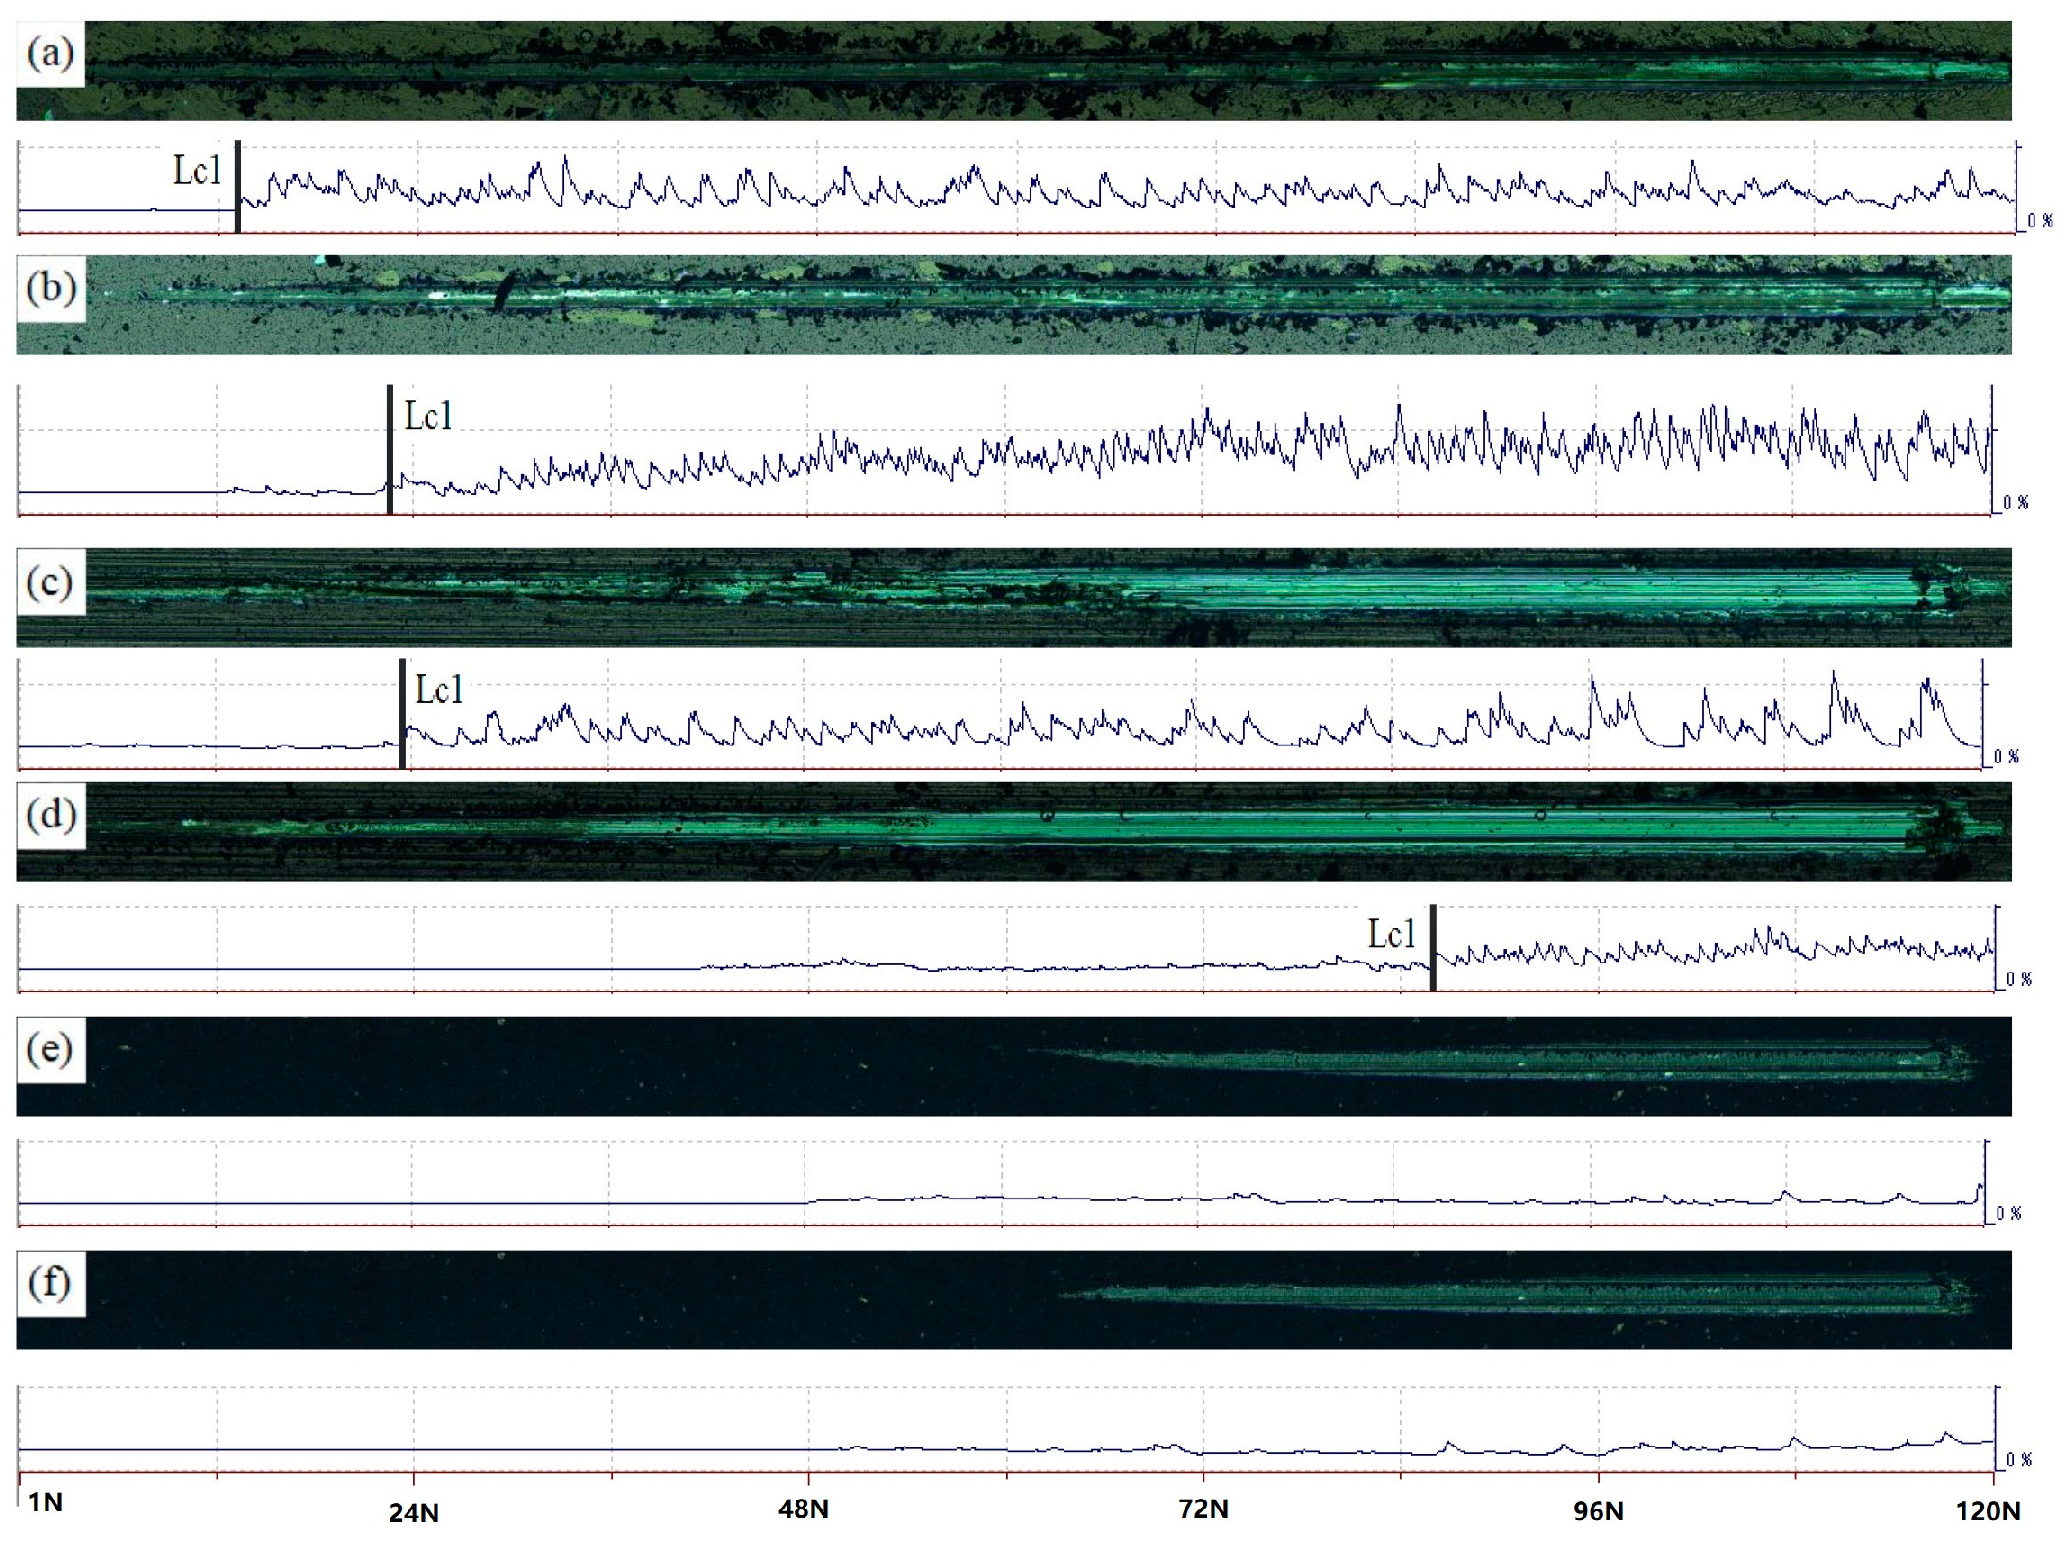Click the 1N axis label
The height and width of the screenshot is (1553, 2065).
45,1502
